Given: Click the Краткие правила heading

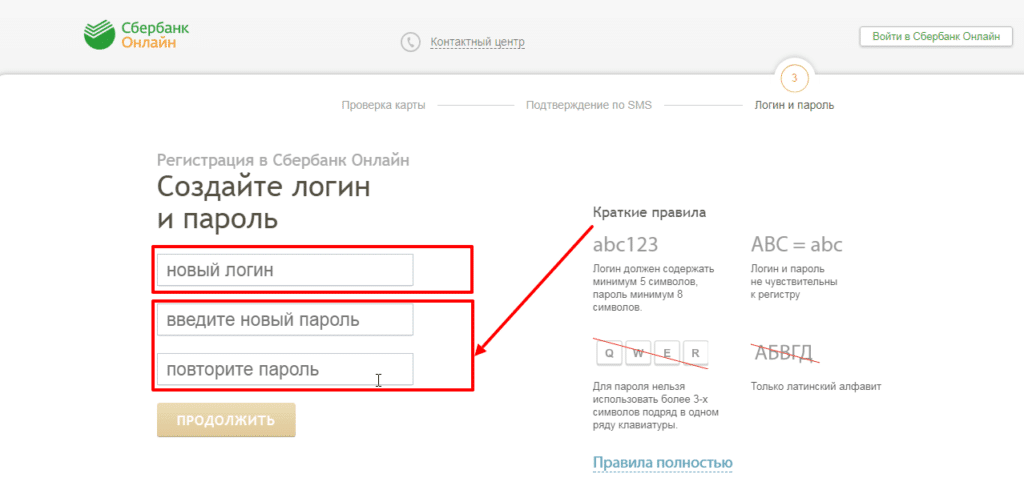Looking at the screenshot, I should tap(650, 212).
